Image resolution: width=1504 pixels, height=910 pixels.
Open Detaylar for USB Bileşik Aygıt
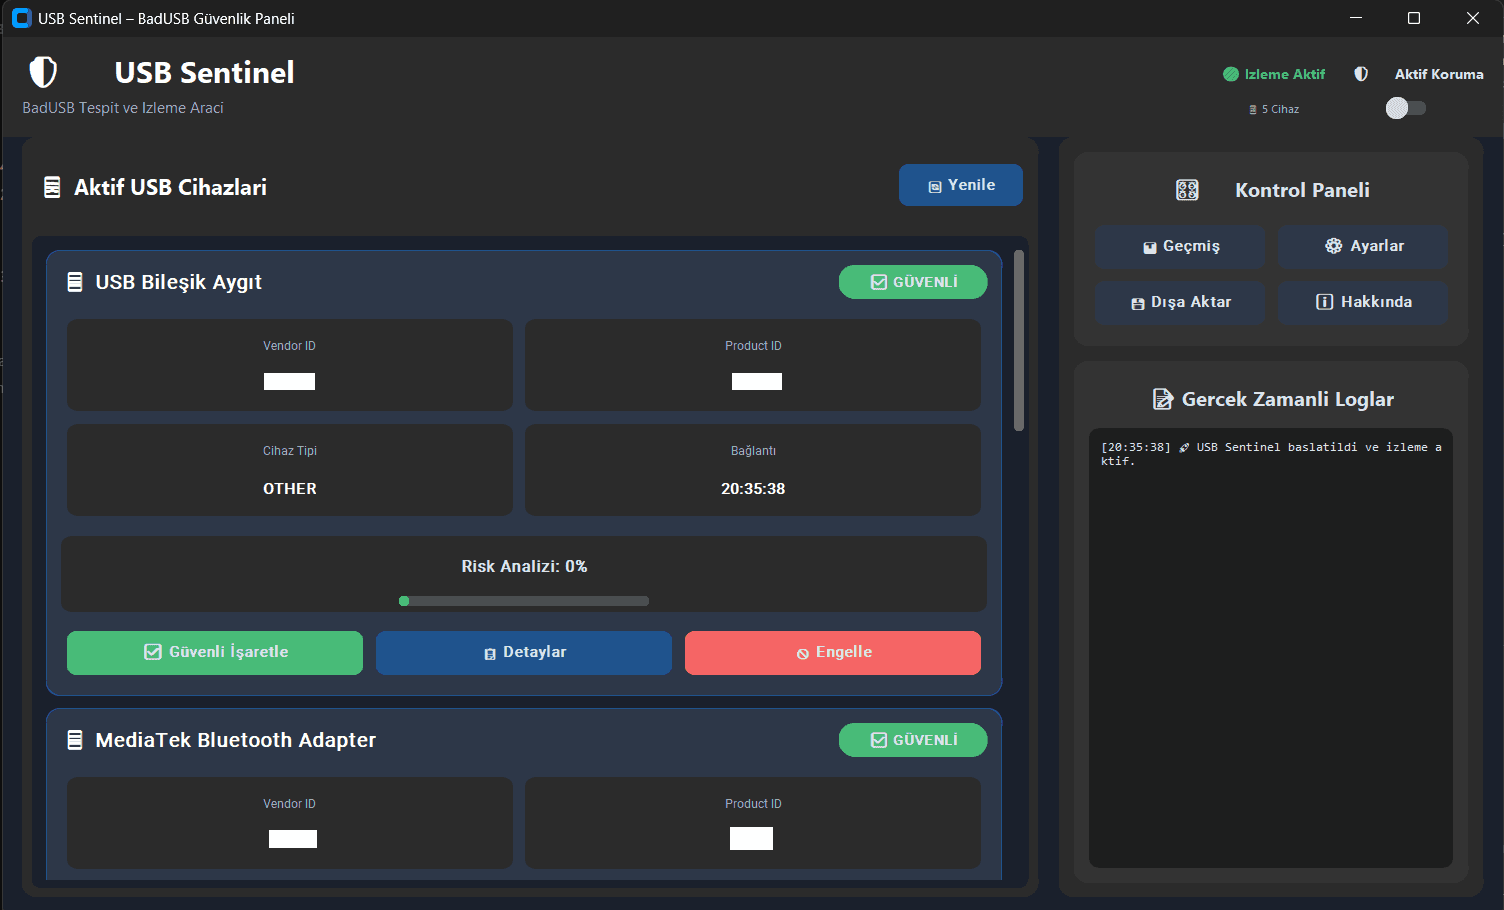[x=524, y=653]
